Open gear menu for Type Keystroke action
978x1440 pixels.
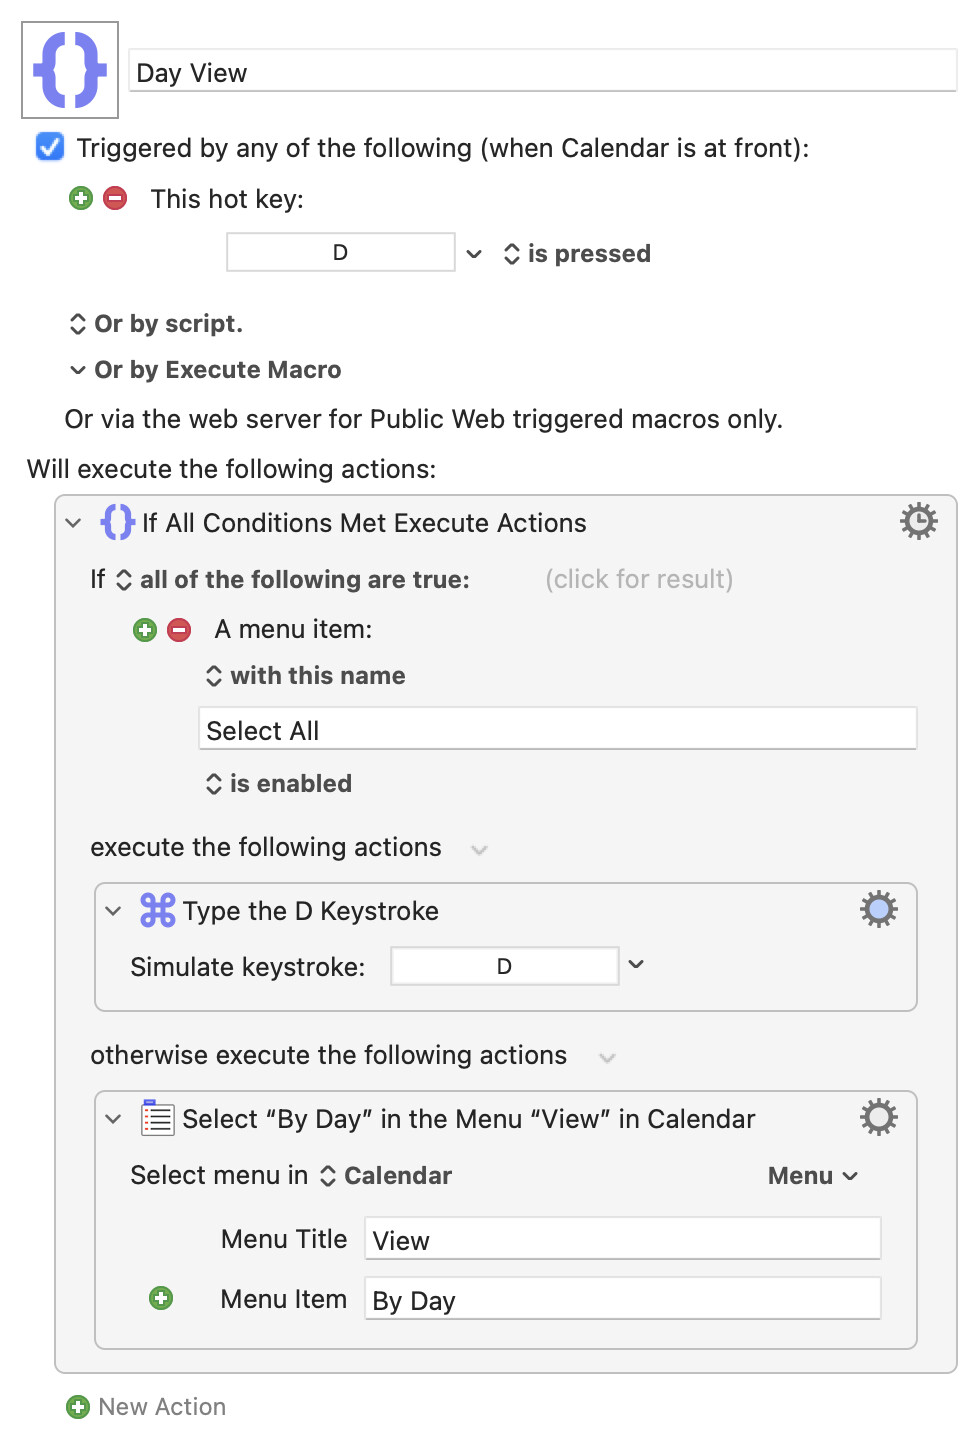pyautogui.click(x=878, y=909)
